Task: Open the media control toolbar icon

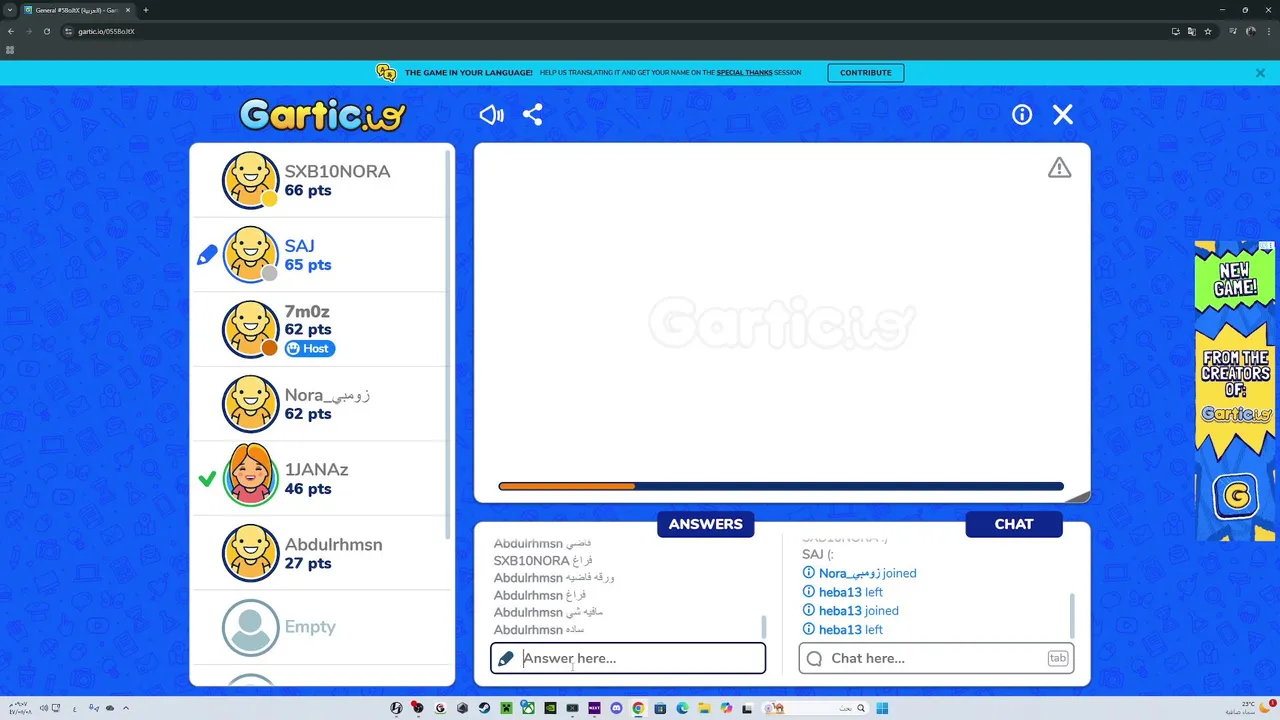Action: pos(1233,31)
